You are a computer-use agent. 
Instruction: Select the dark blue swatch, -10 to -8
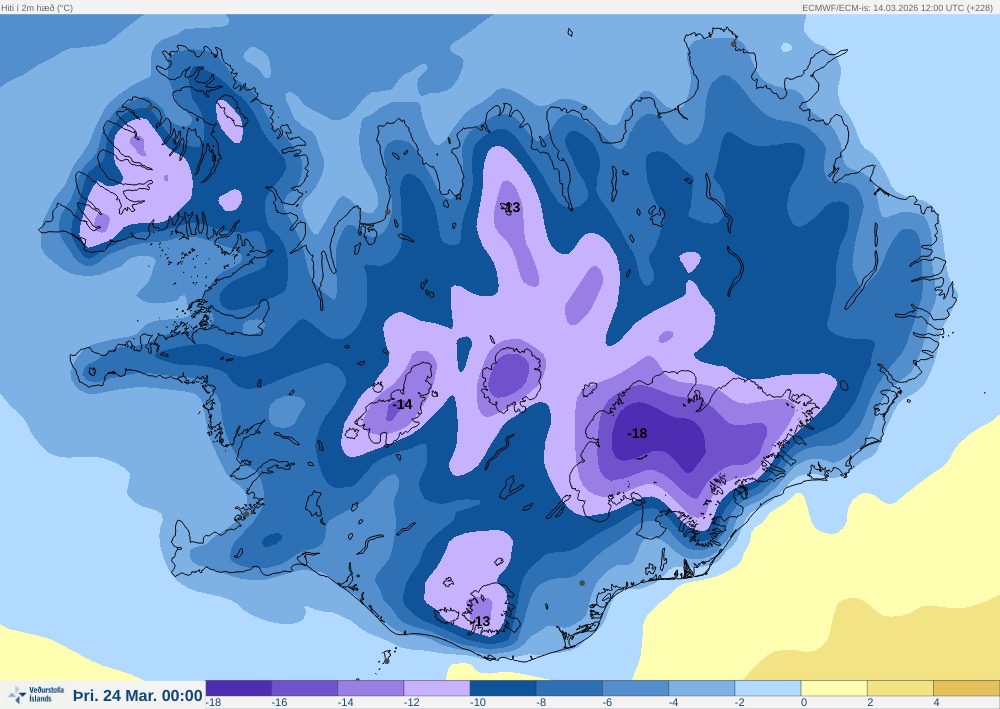(503, 688)
